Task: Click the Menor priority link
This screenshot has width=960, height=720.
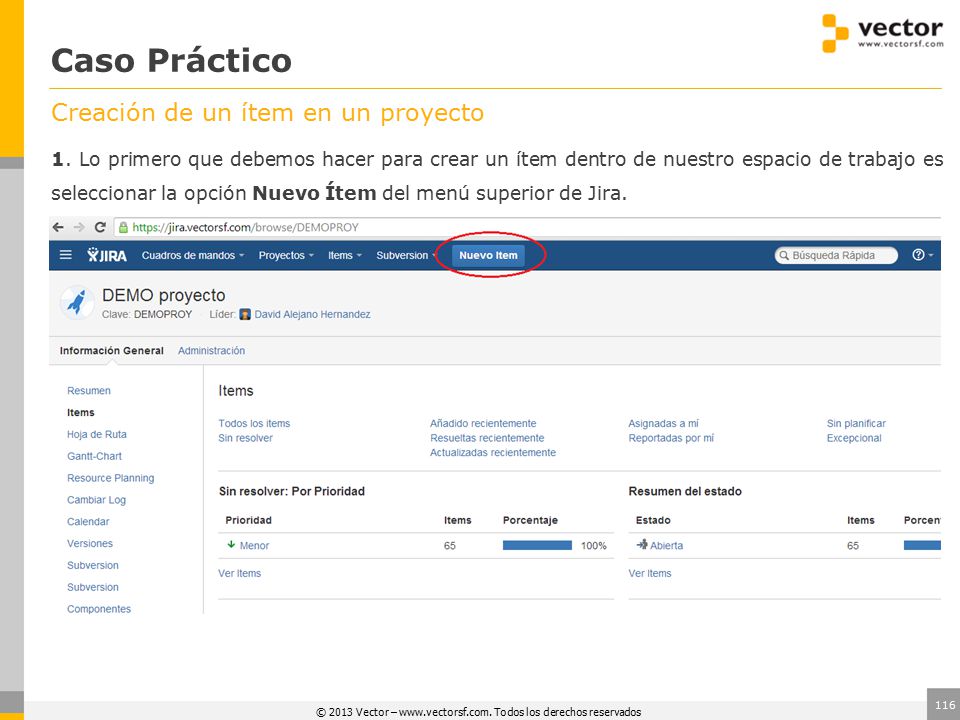Action: point(254,546)
